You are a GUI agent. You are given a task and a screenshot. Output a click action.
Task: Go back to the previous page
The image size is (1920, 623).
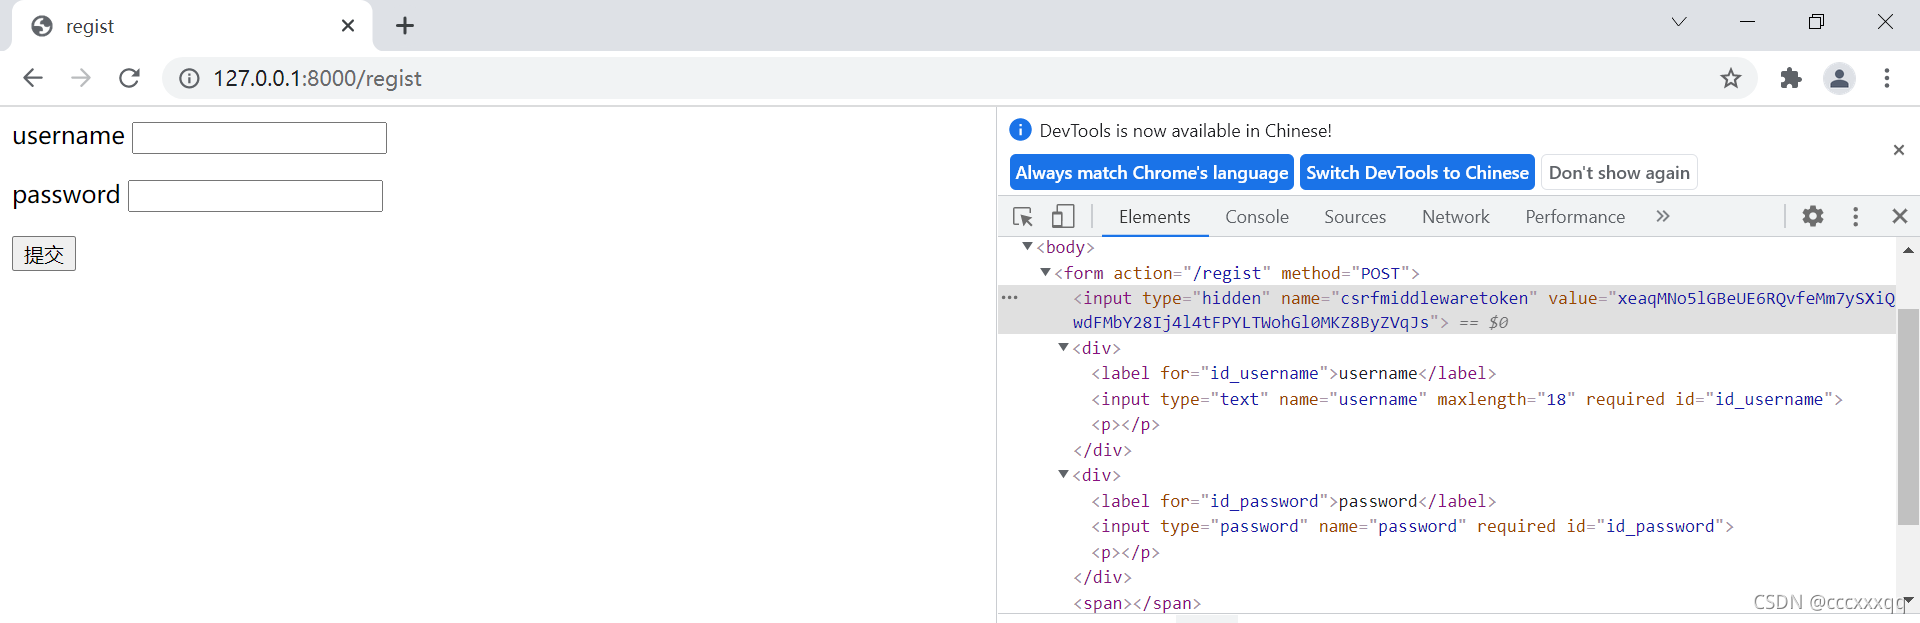pos(33,78)
